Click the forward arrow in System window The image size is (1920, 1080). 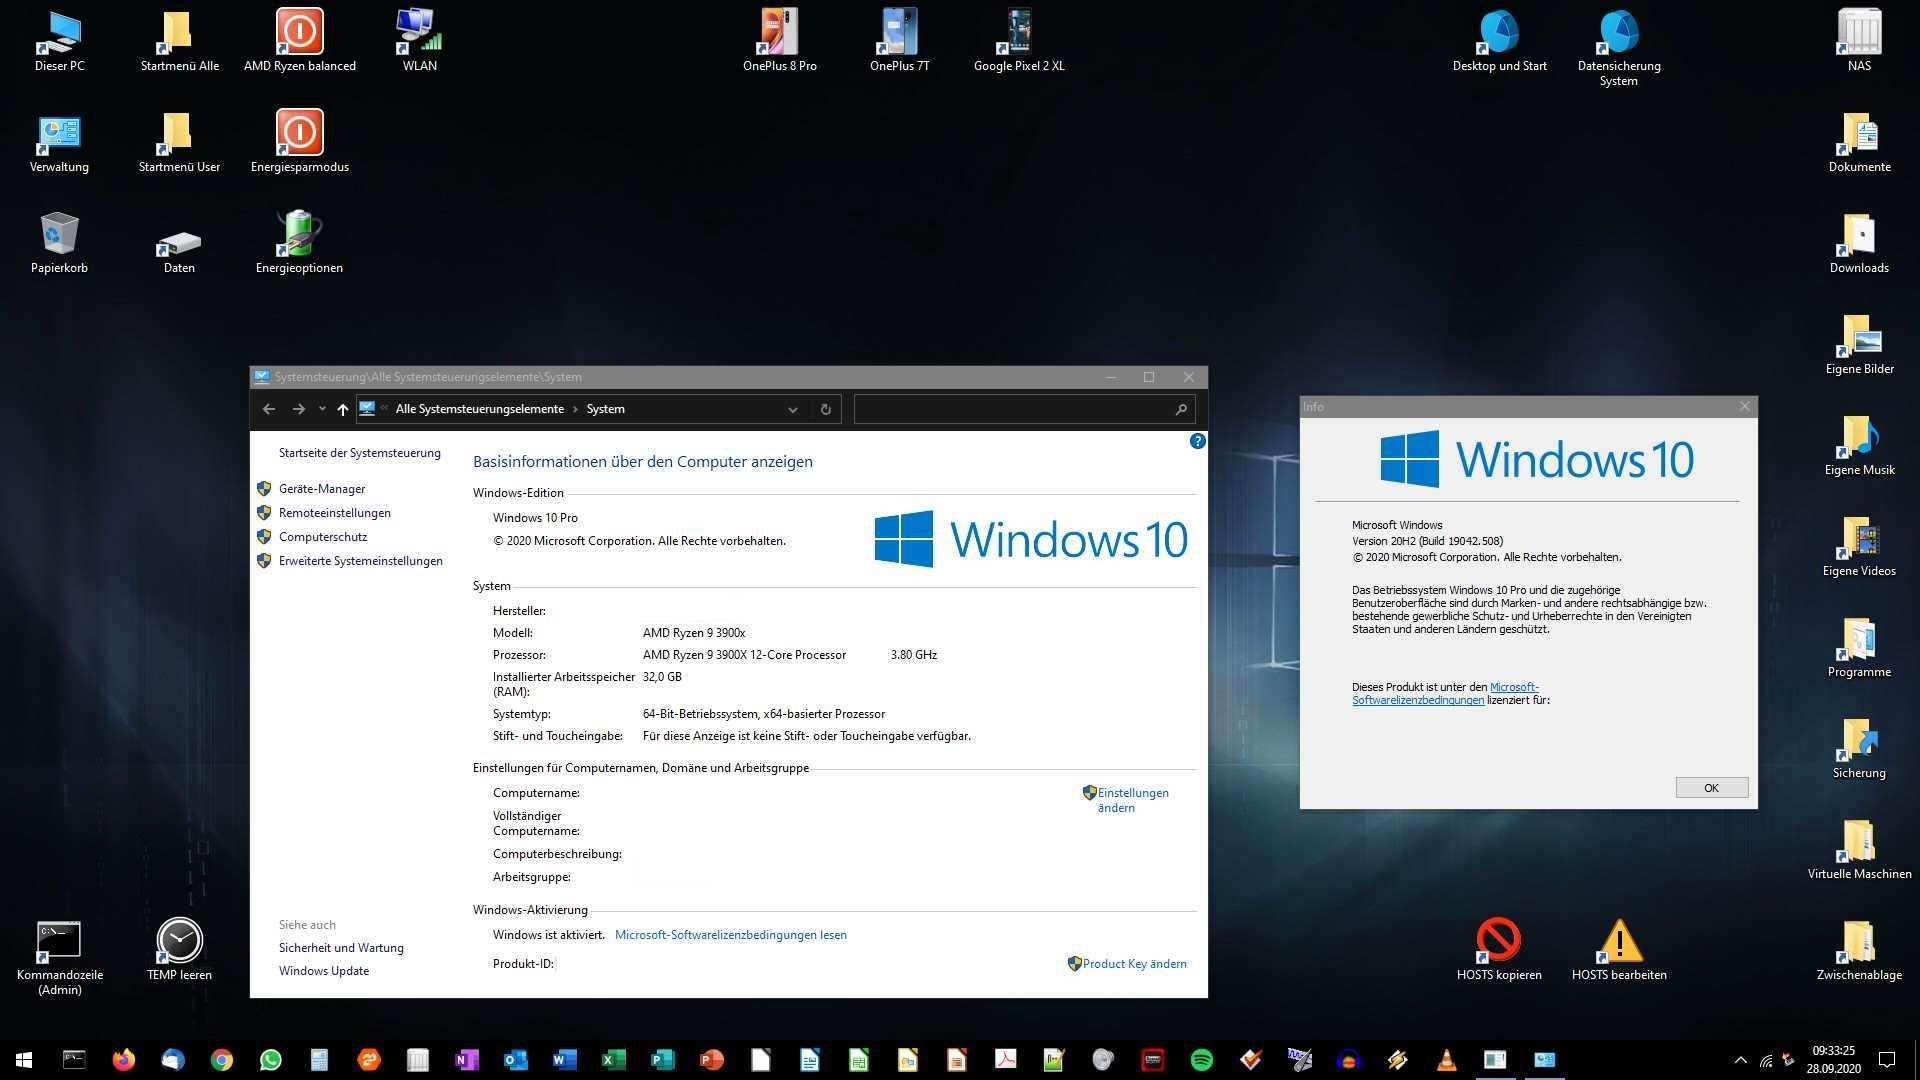tap(298, 409)
